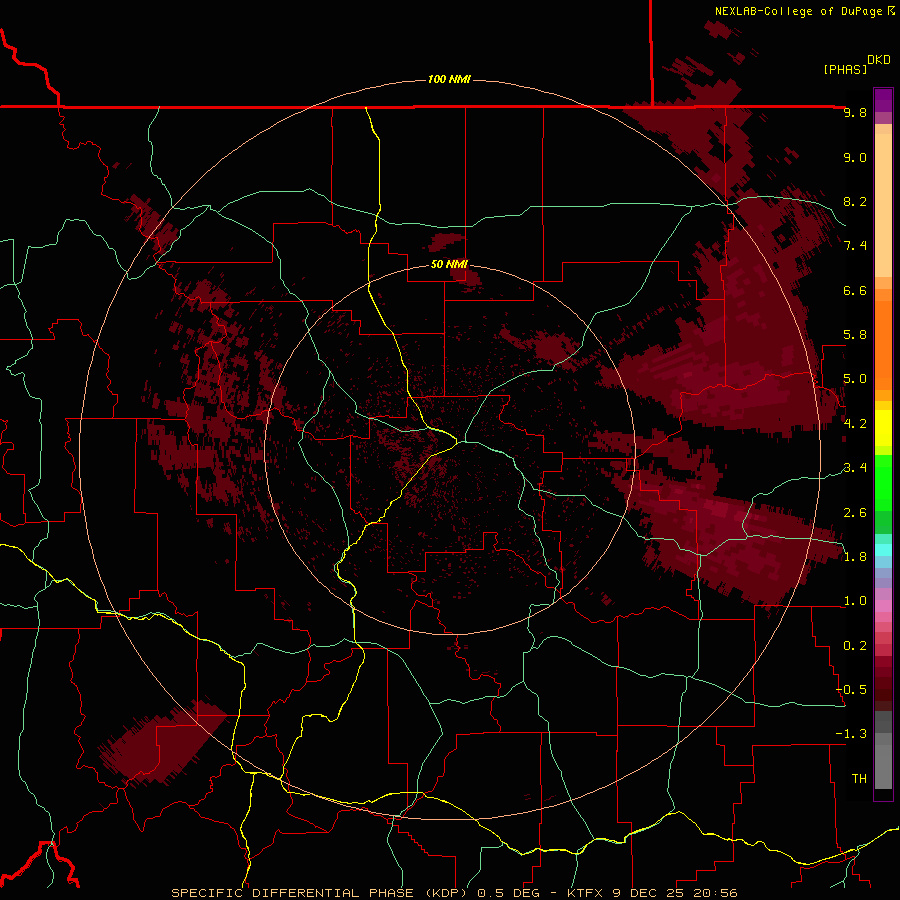
Task: Click the 6.6 legend value
Action: [855, 290]
